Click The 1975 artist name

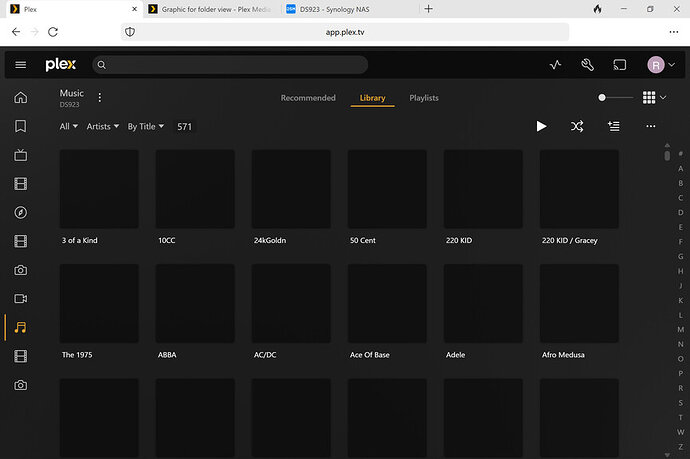[77, 355]
